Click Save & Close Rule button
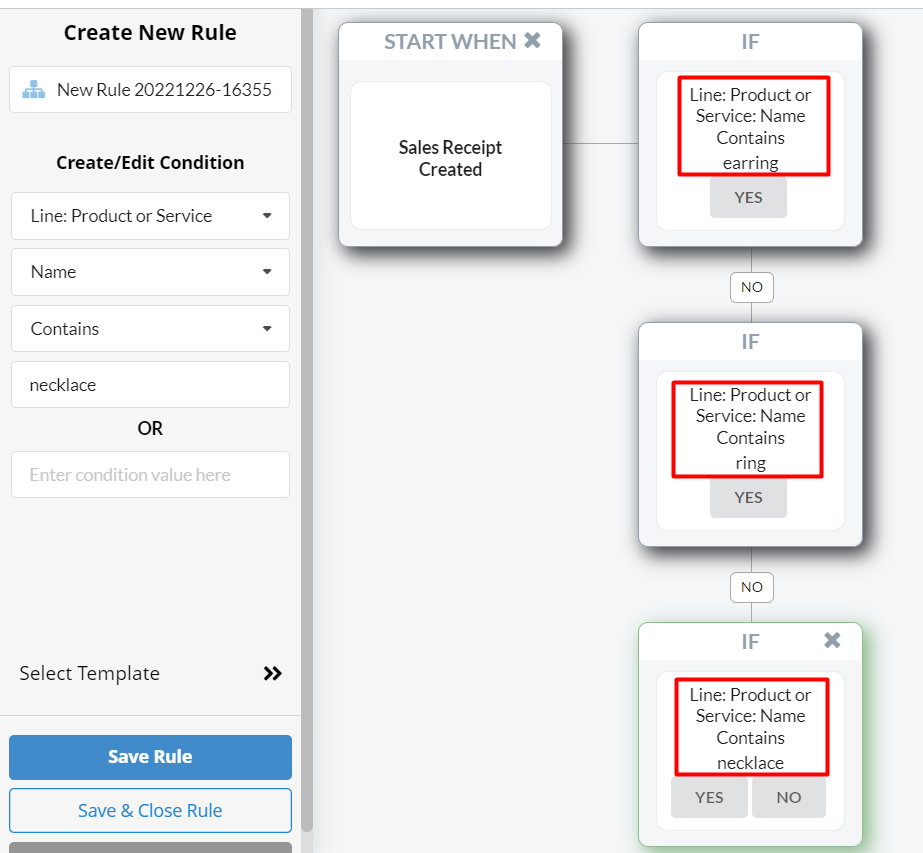Image resolution: width=923 pixels, height=853 pixels. pyautogui.click(x=150, y=811)
